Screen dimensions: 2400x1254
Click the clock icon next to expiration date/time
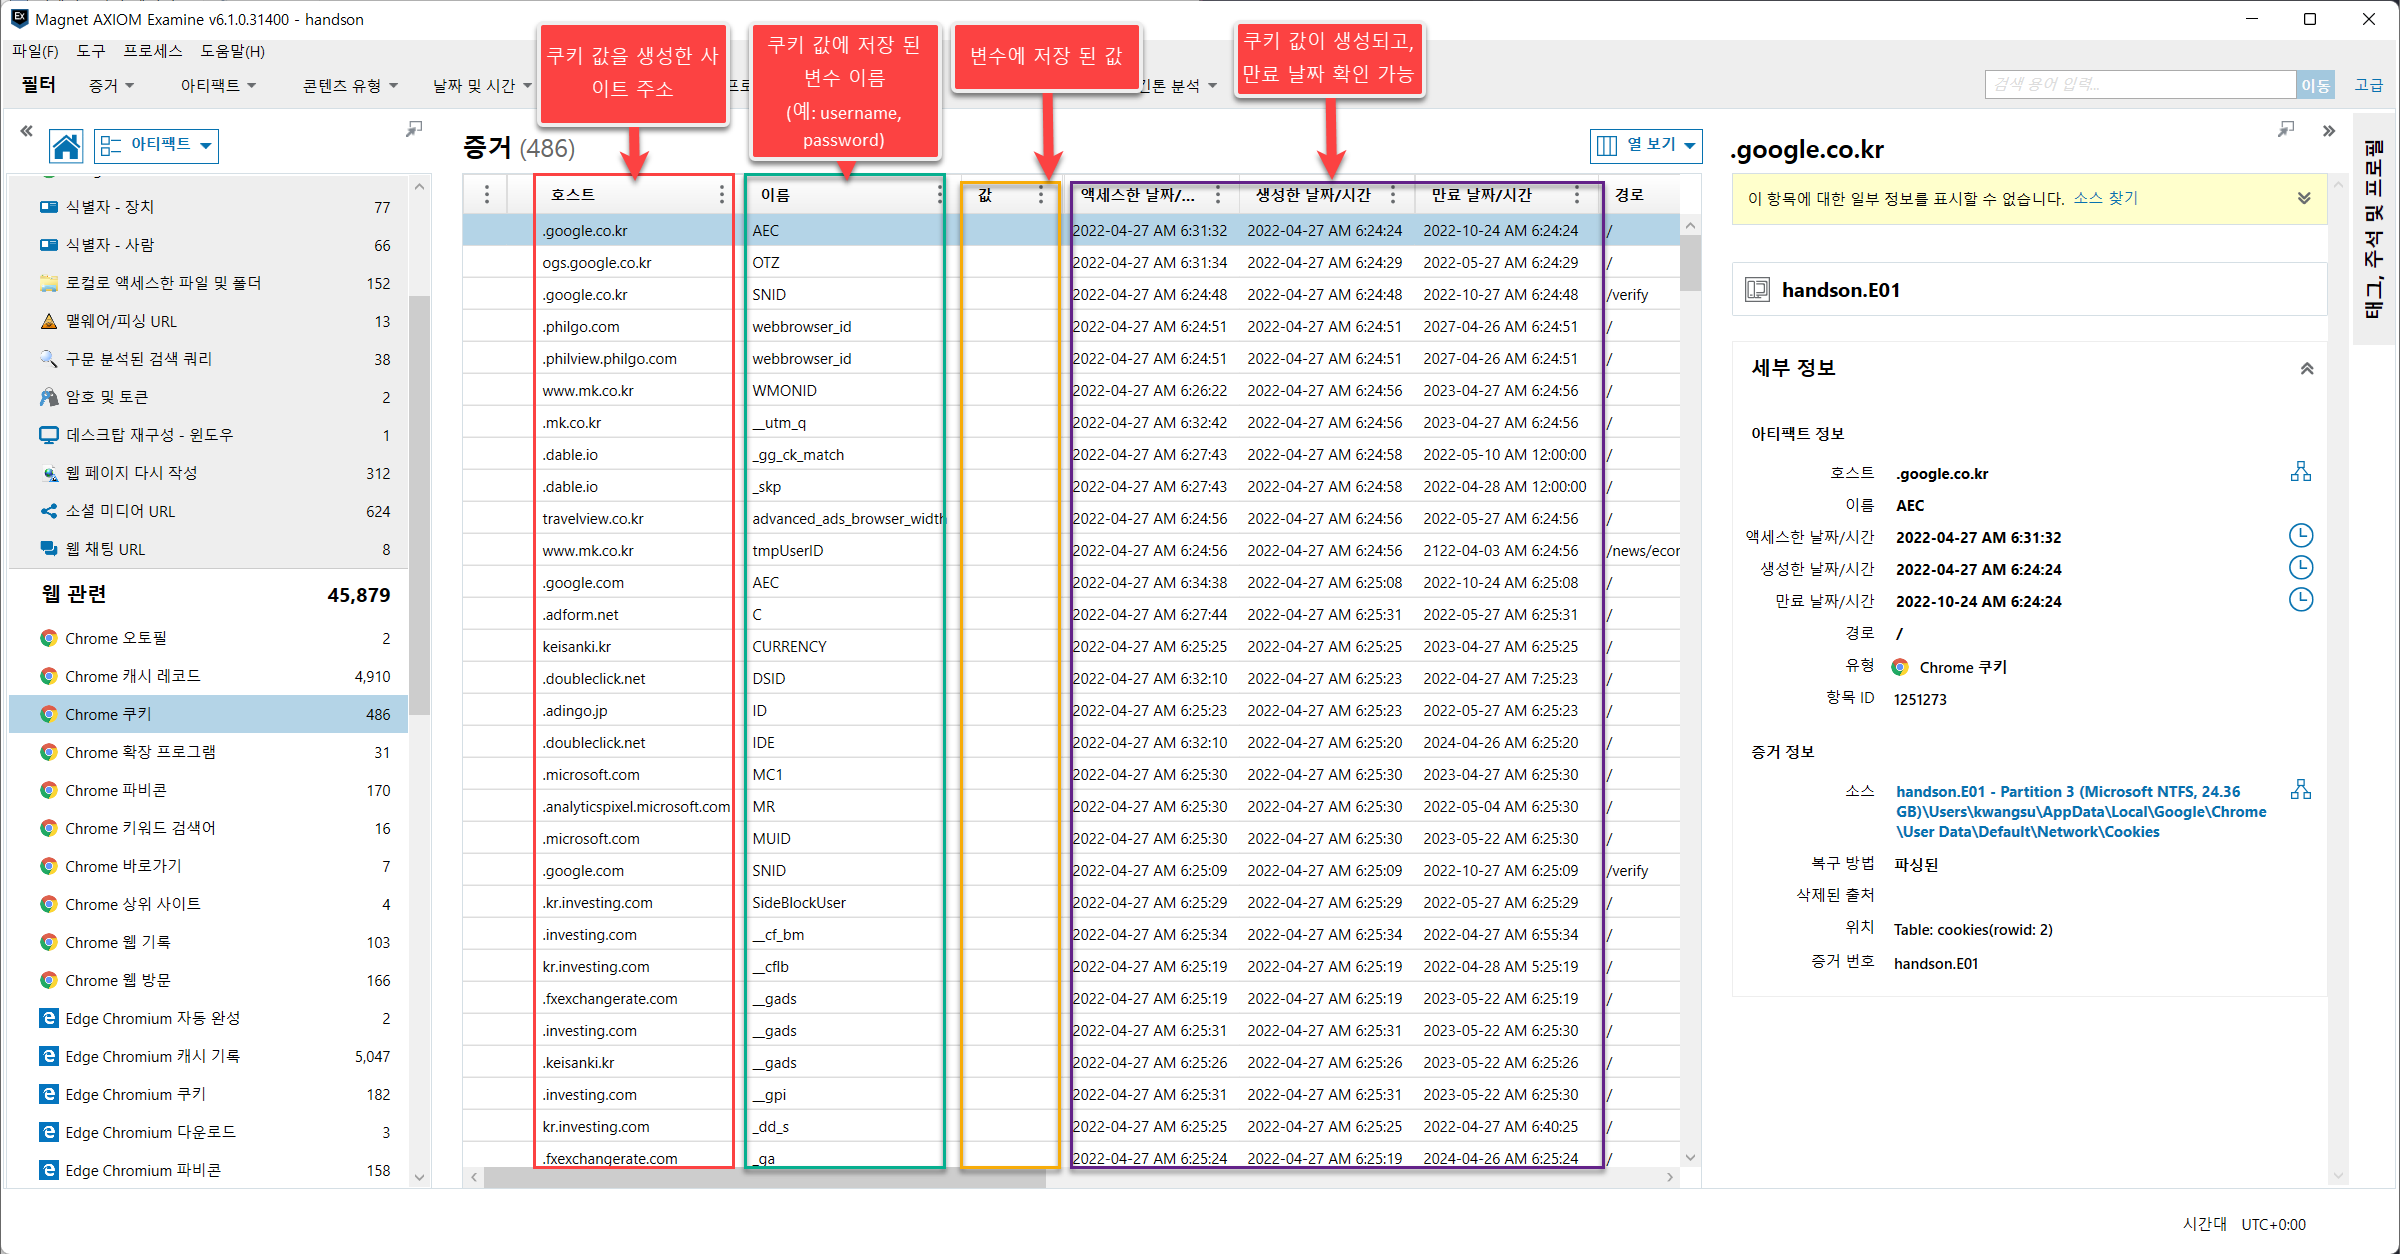[2300, 600]
